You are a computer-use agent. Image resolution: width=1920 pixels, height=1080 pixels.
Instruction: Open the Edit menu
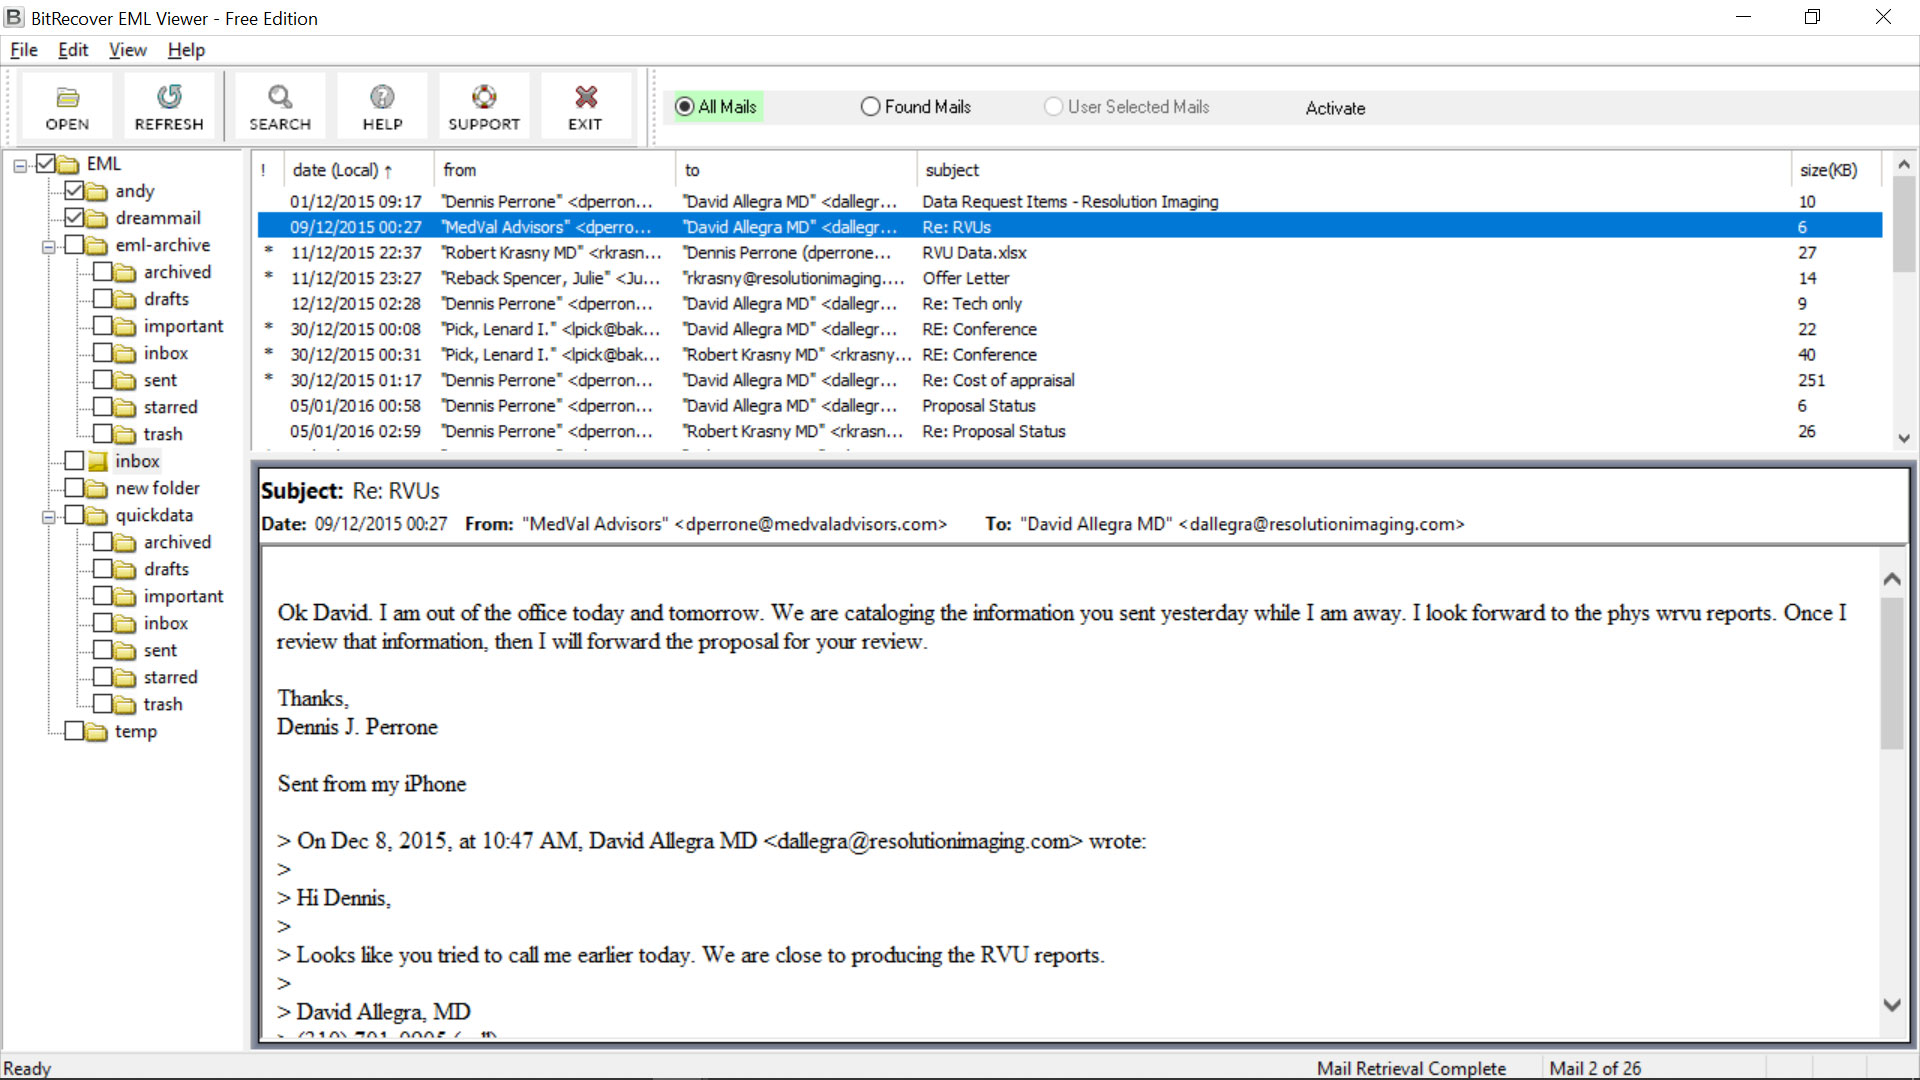pyautogui.click(x=72, y=49)
